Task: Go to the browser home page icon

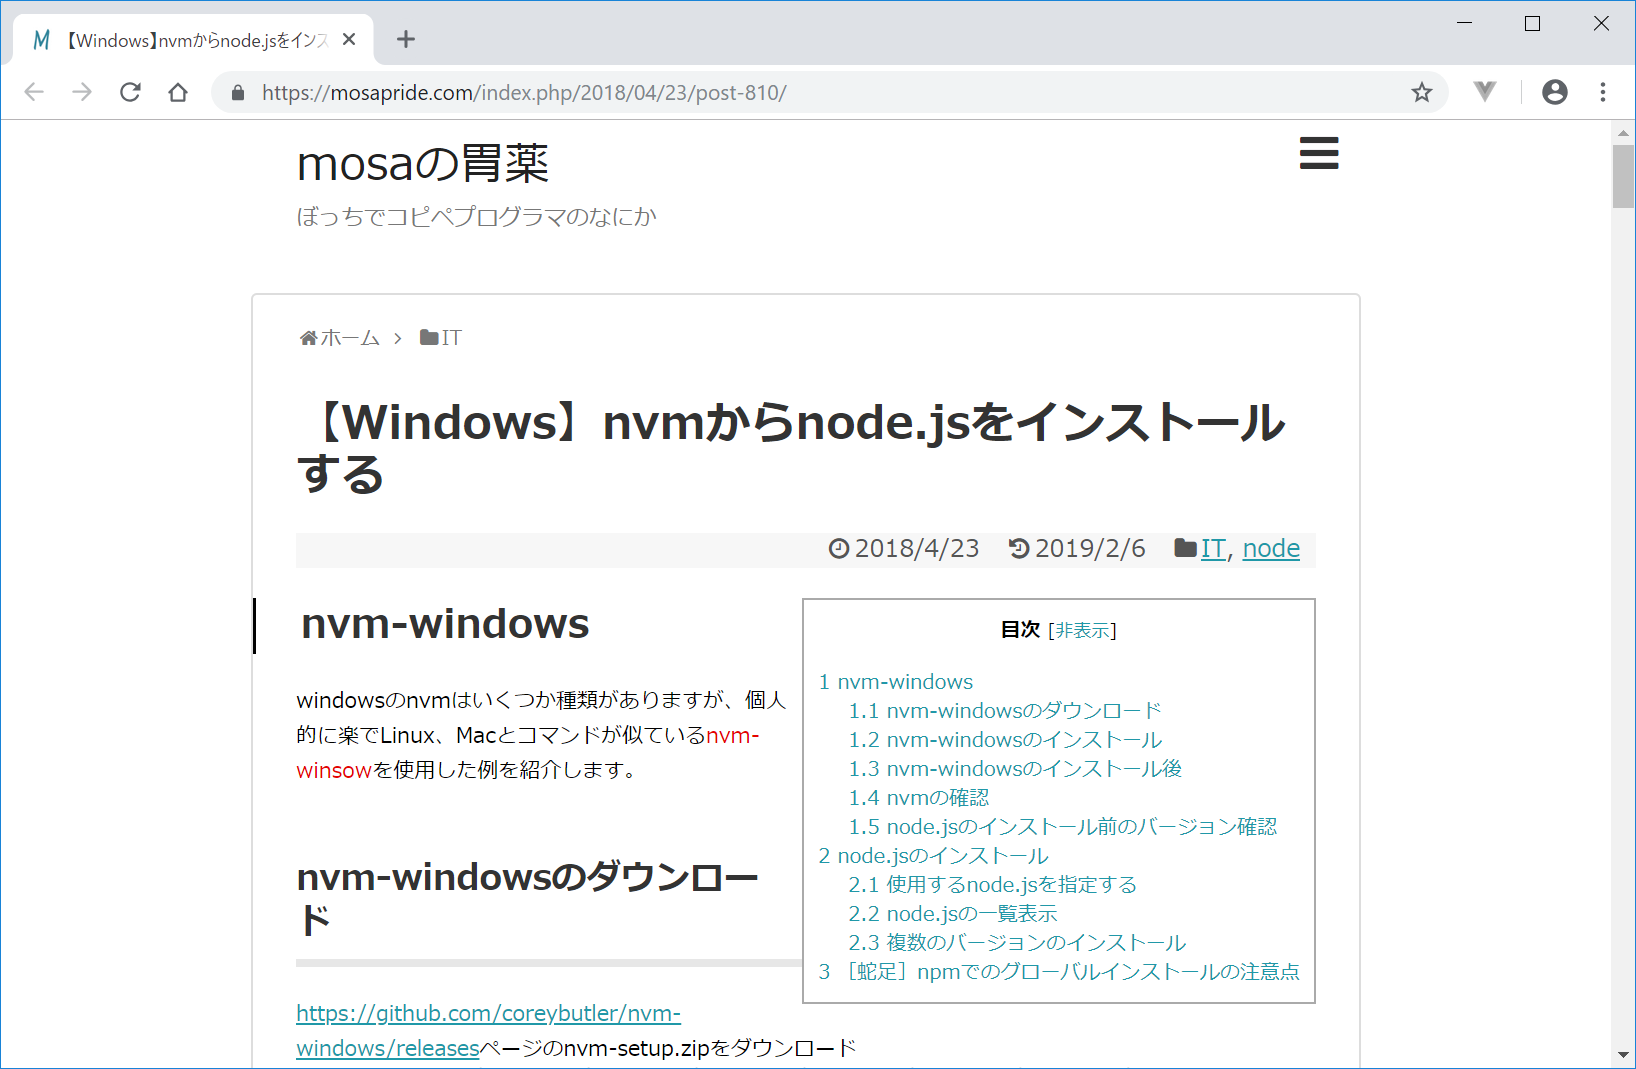Action: click(178, 93)
